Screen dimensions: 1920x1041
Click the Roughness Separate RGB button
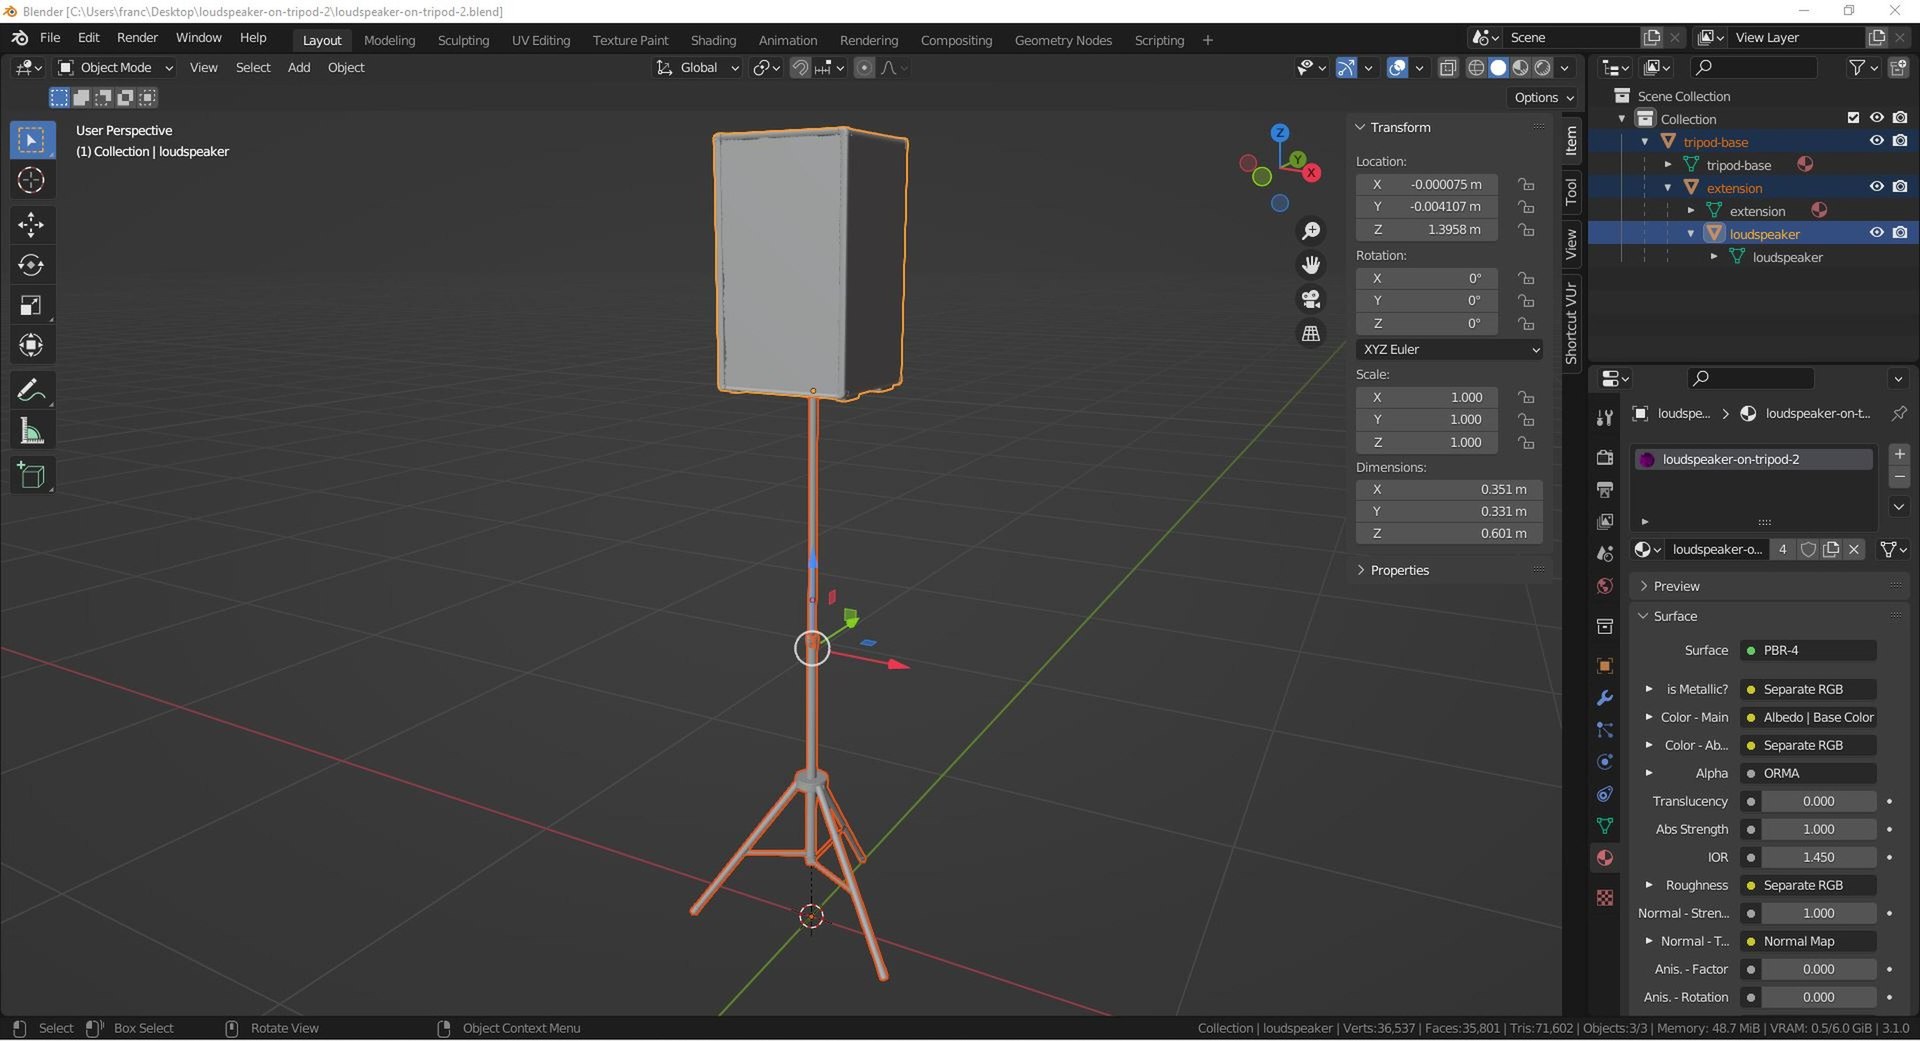[1808, 885]
